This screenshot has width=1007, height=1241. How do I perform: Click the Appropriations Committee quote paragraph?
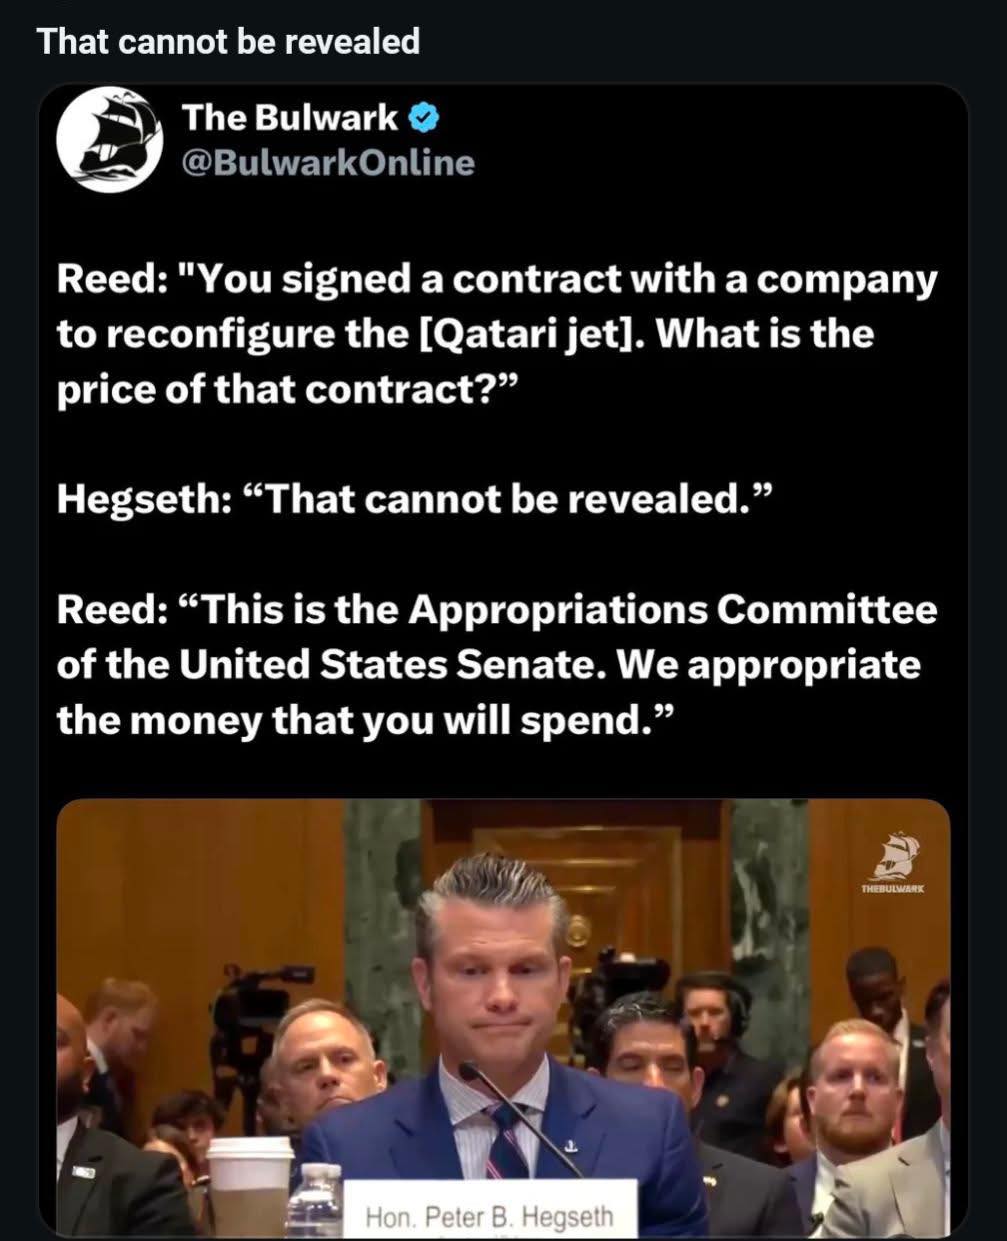point(497,664)
